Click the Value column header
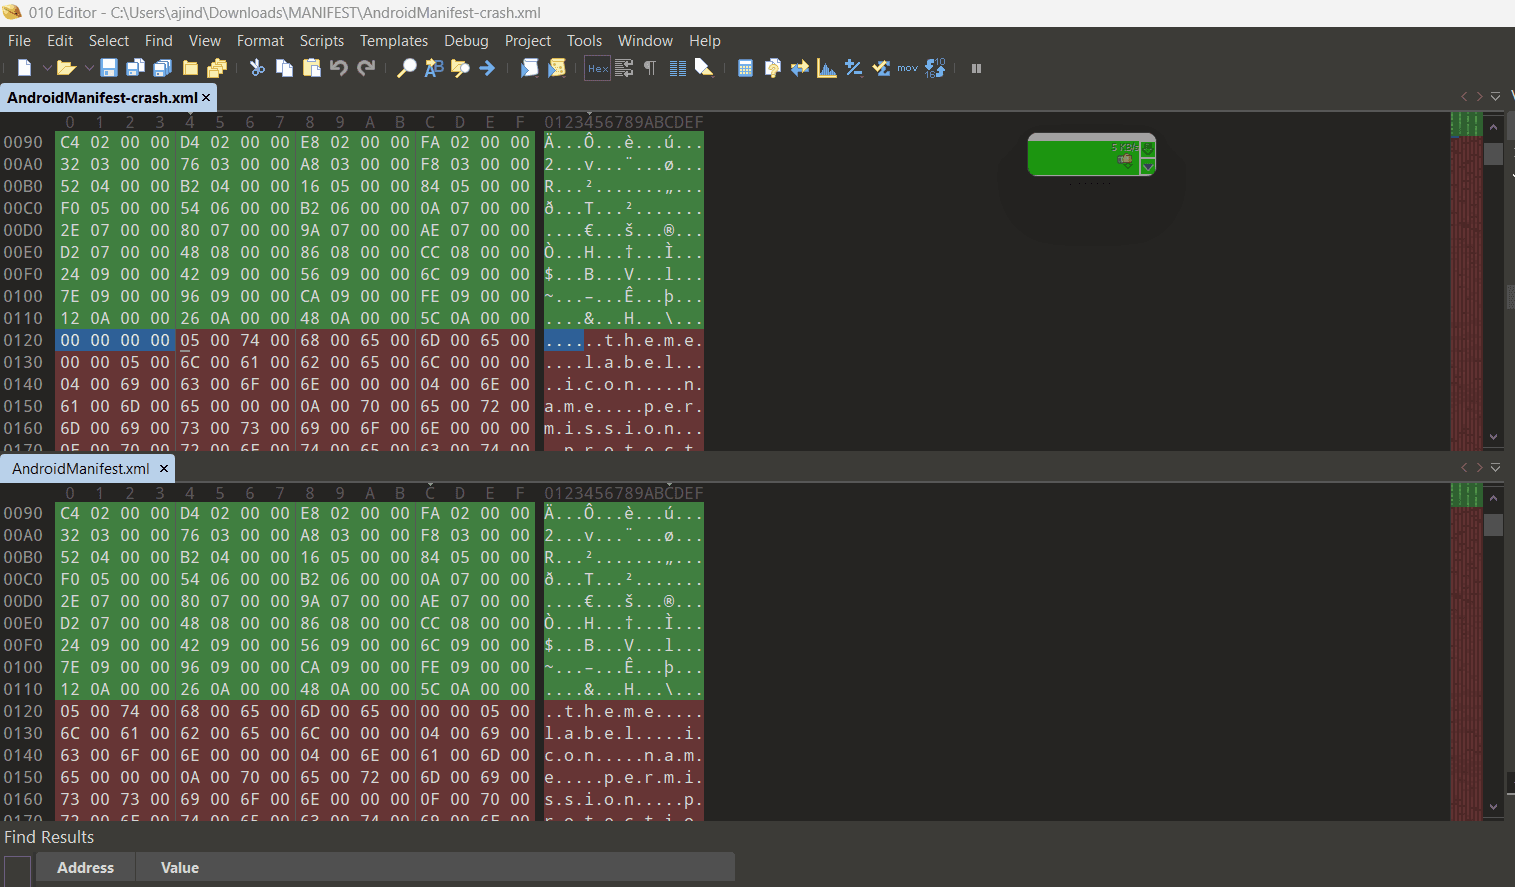This screenshot has width=1515, height=887. click(x=180, y=868)
